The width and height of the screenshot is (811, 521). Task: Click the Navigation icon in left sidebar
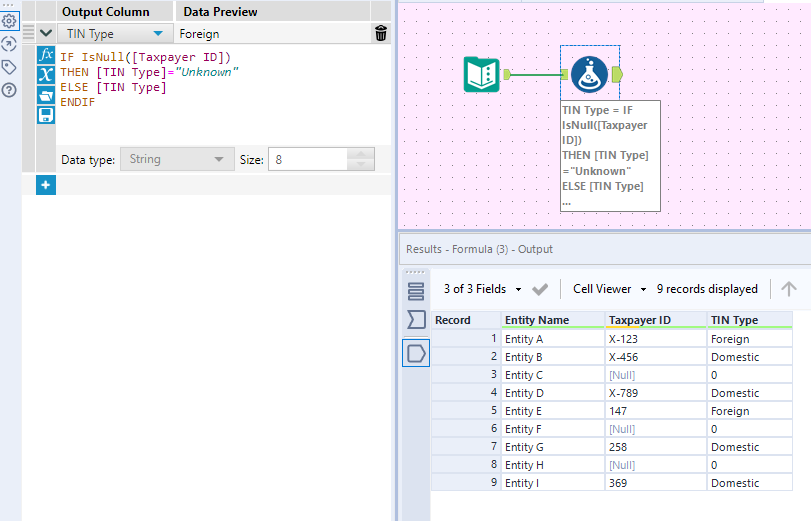9,44
